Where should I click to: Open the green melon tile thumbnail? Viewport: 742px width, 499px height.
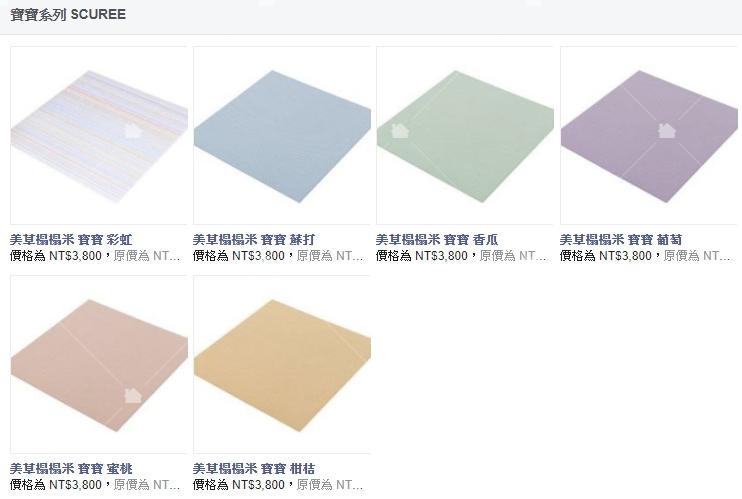pyautogui.click(x=465, y=135)
